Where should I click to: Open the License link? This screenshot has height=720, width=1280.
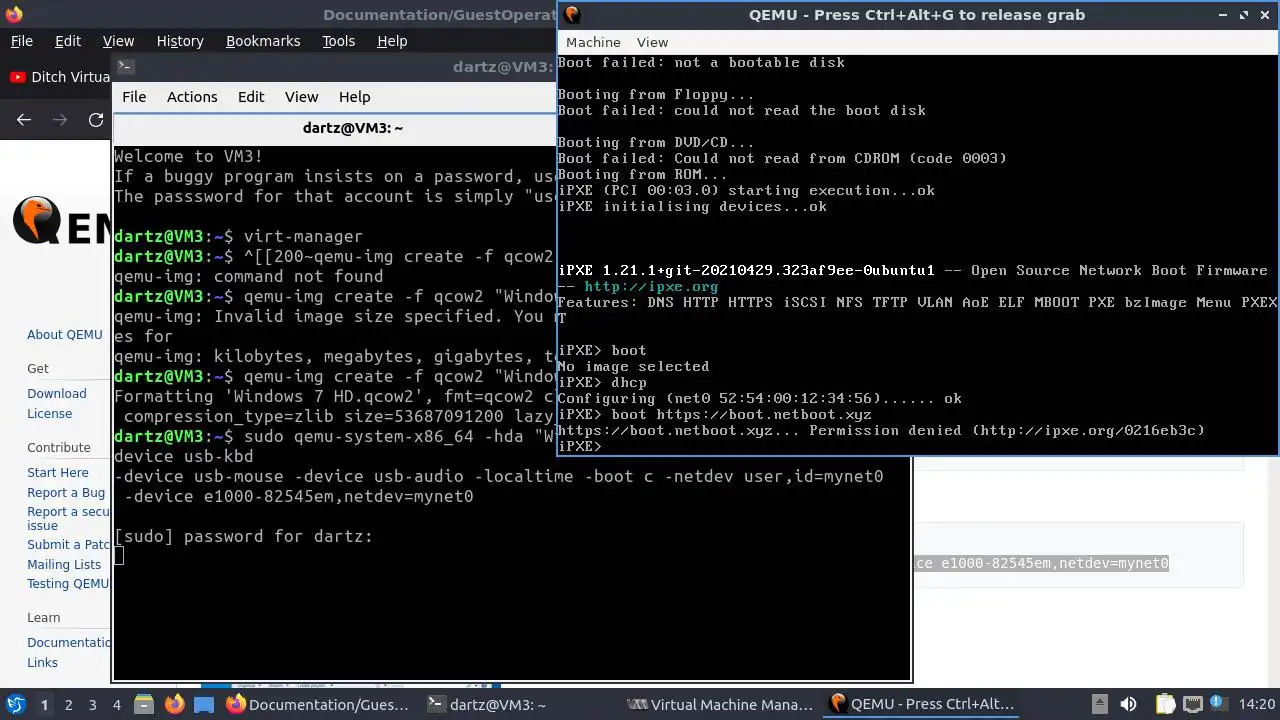(49, 414)
